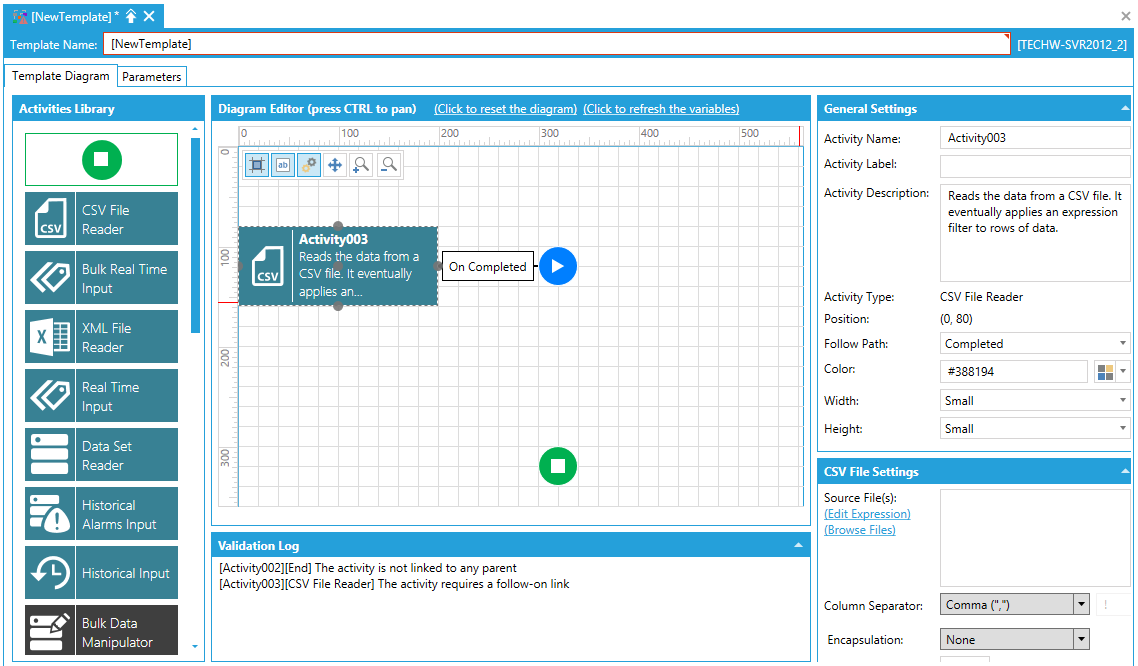The image size is (1138, 666).
Task: Open the Column Separator dropdown
Action: 1014,605
